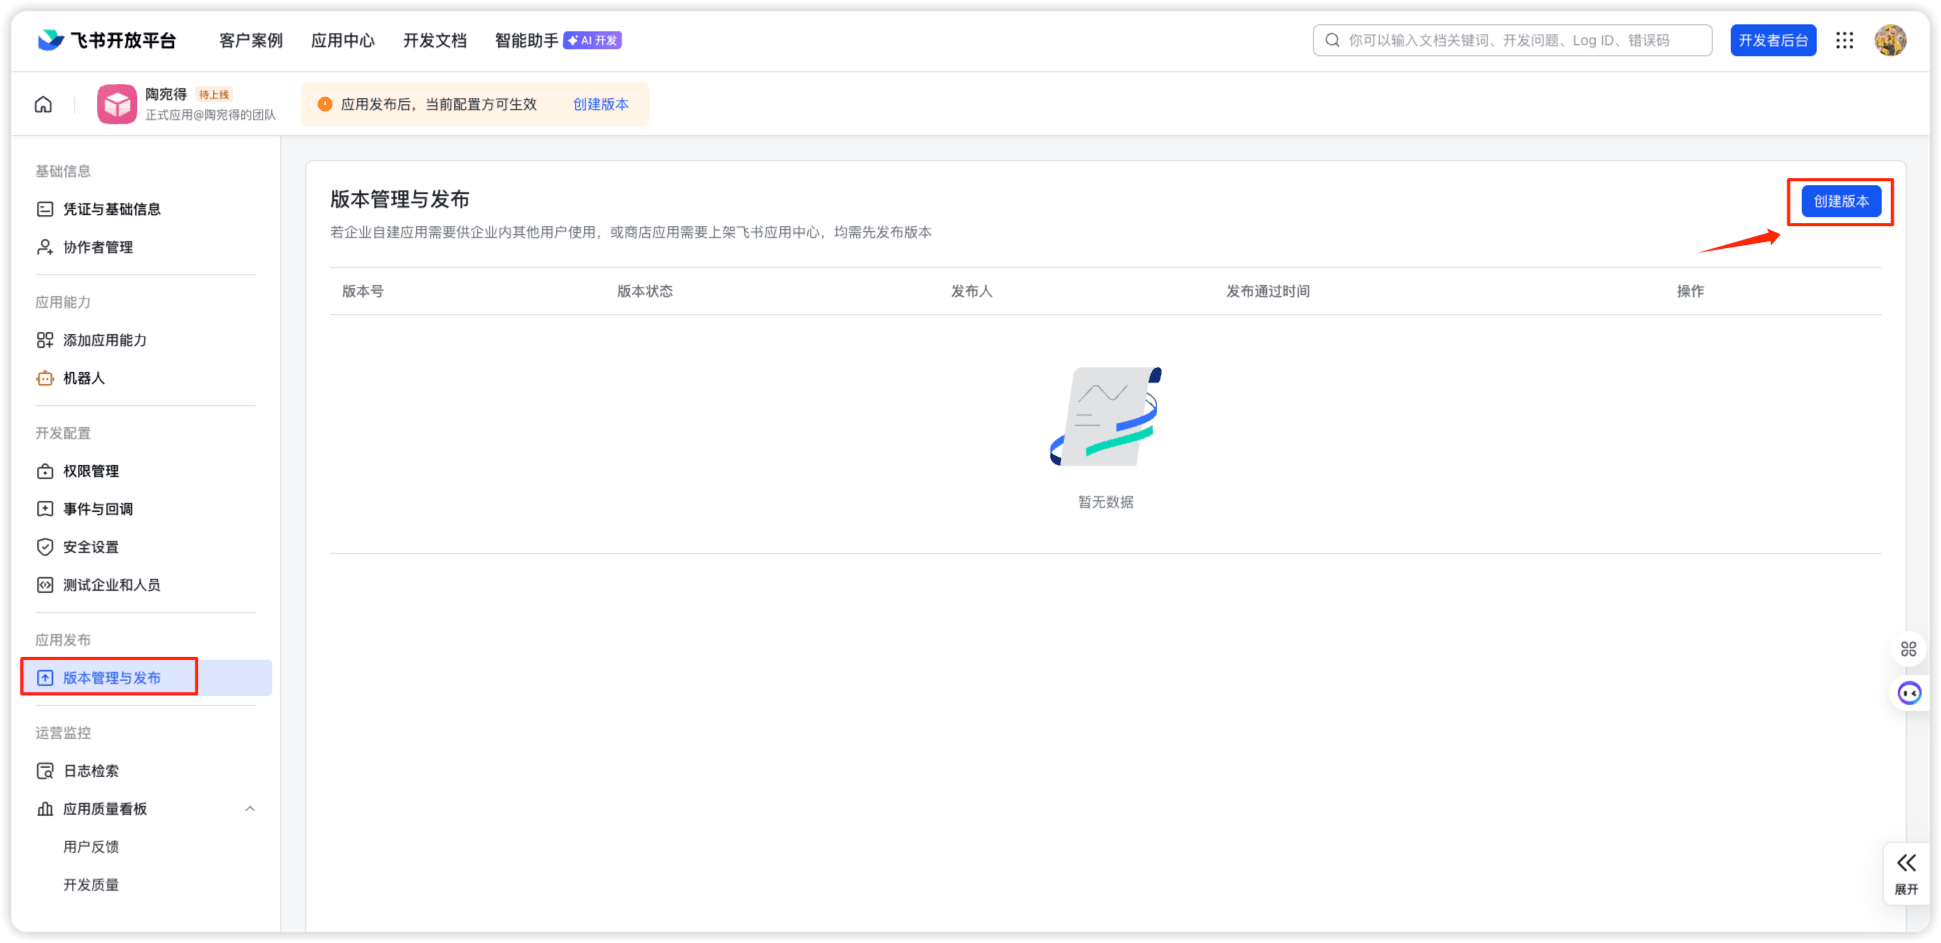Click floating widget grid icon on right

pos(1909,649)
